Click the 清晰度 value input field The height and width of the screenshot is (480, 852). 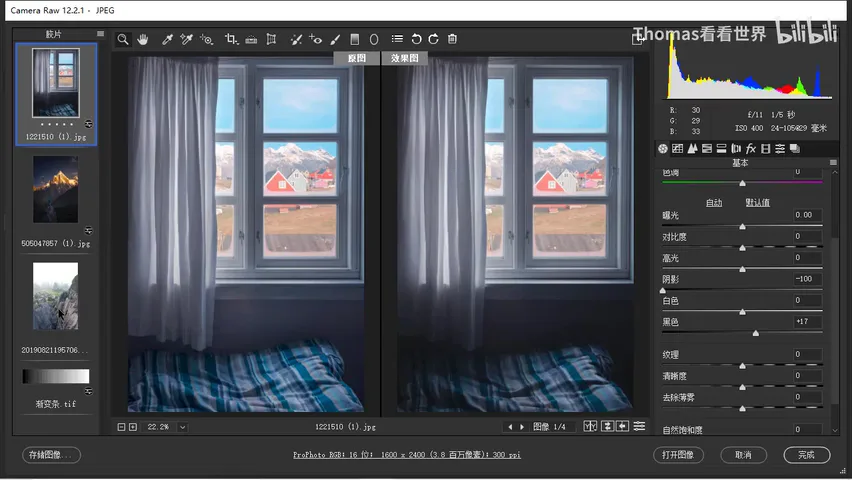[x=807, y=376]
